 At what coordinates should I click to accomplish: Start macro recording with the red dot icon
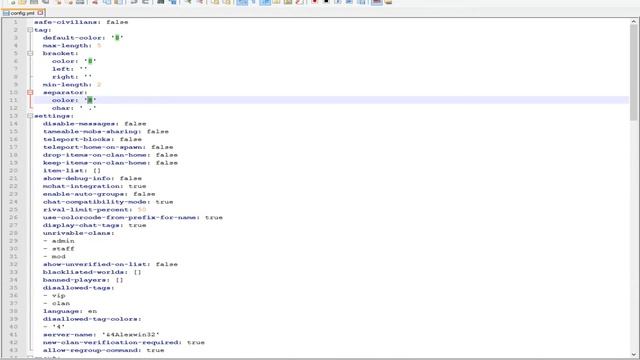point(315,2)
